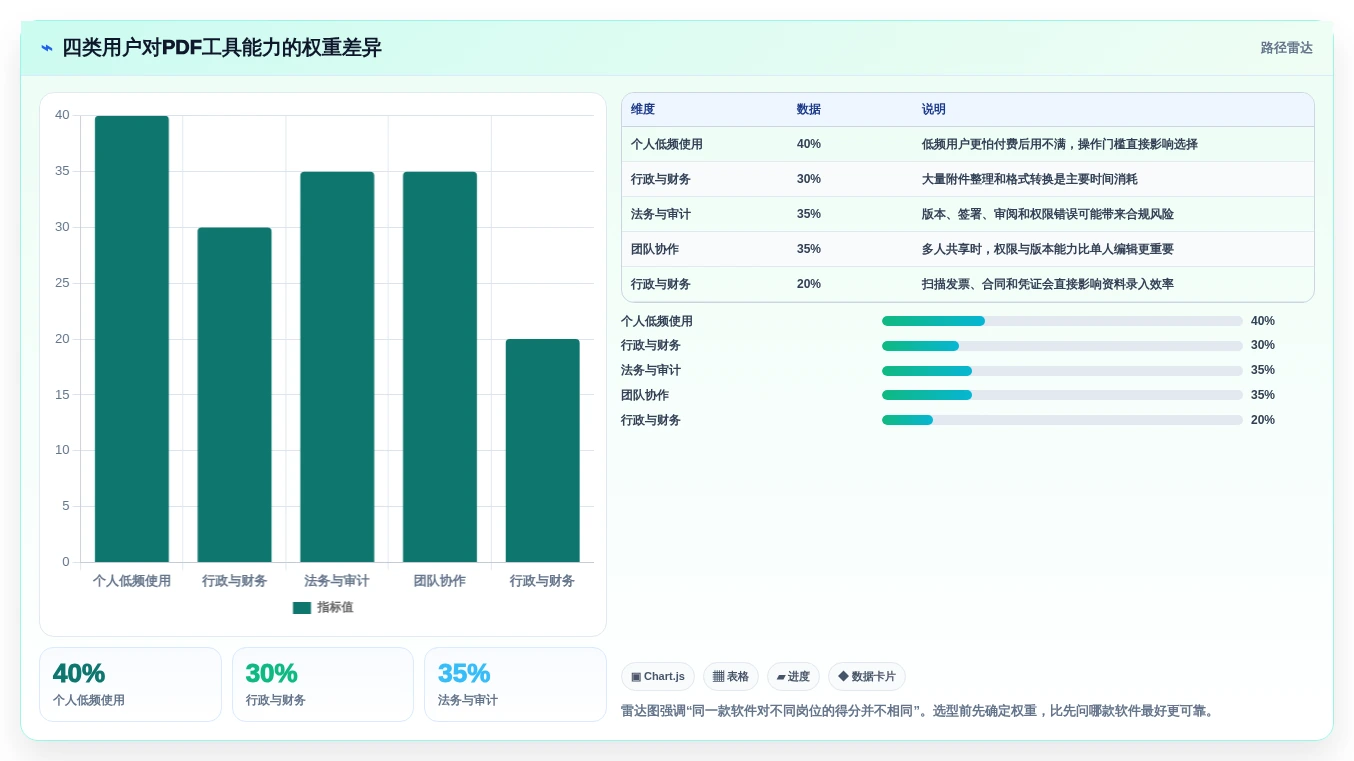Click the 行政与财务 progress bar at 30%
The width and height of the screenshot is (1354, 761).
pyautogui.click(x=1062, y=345)
